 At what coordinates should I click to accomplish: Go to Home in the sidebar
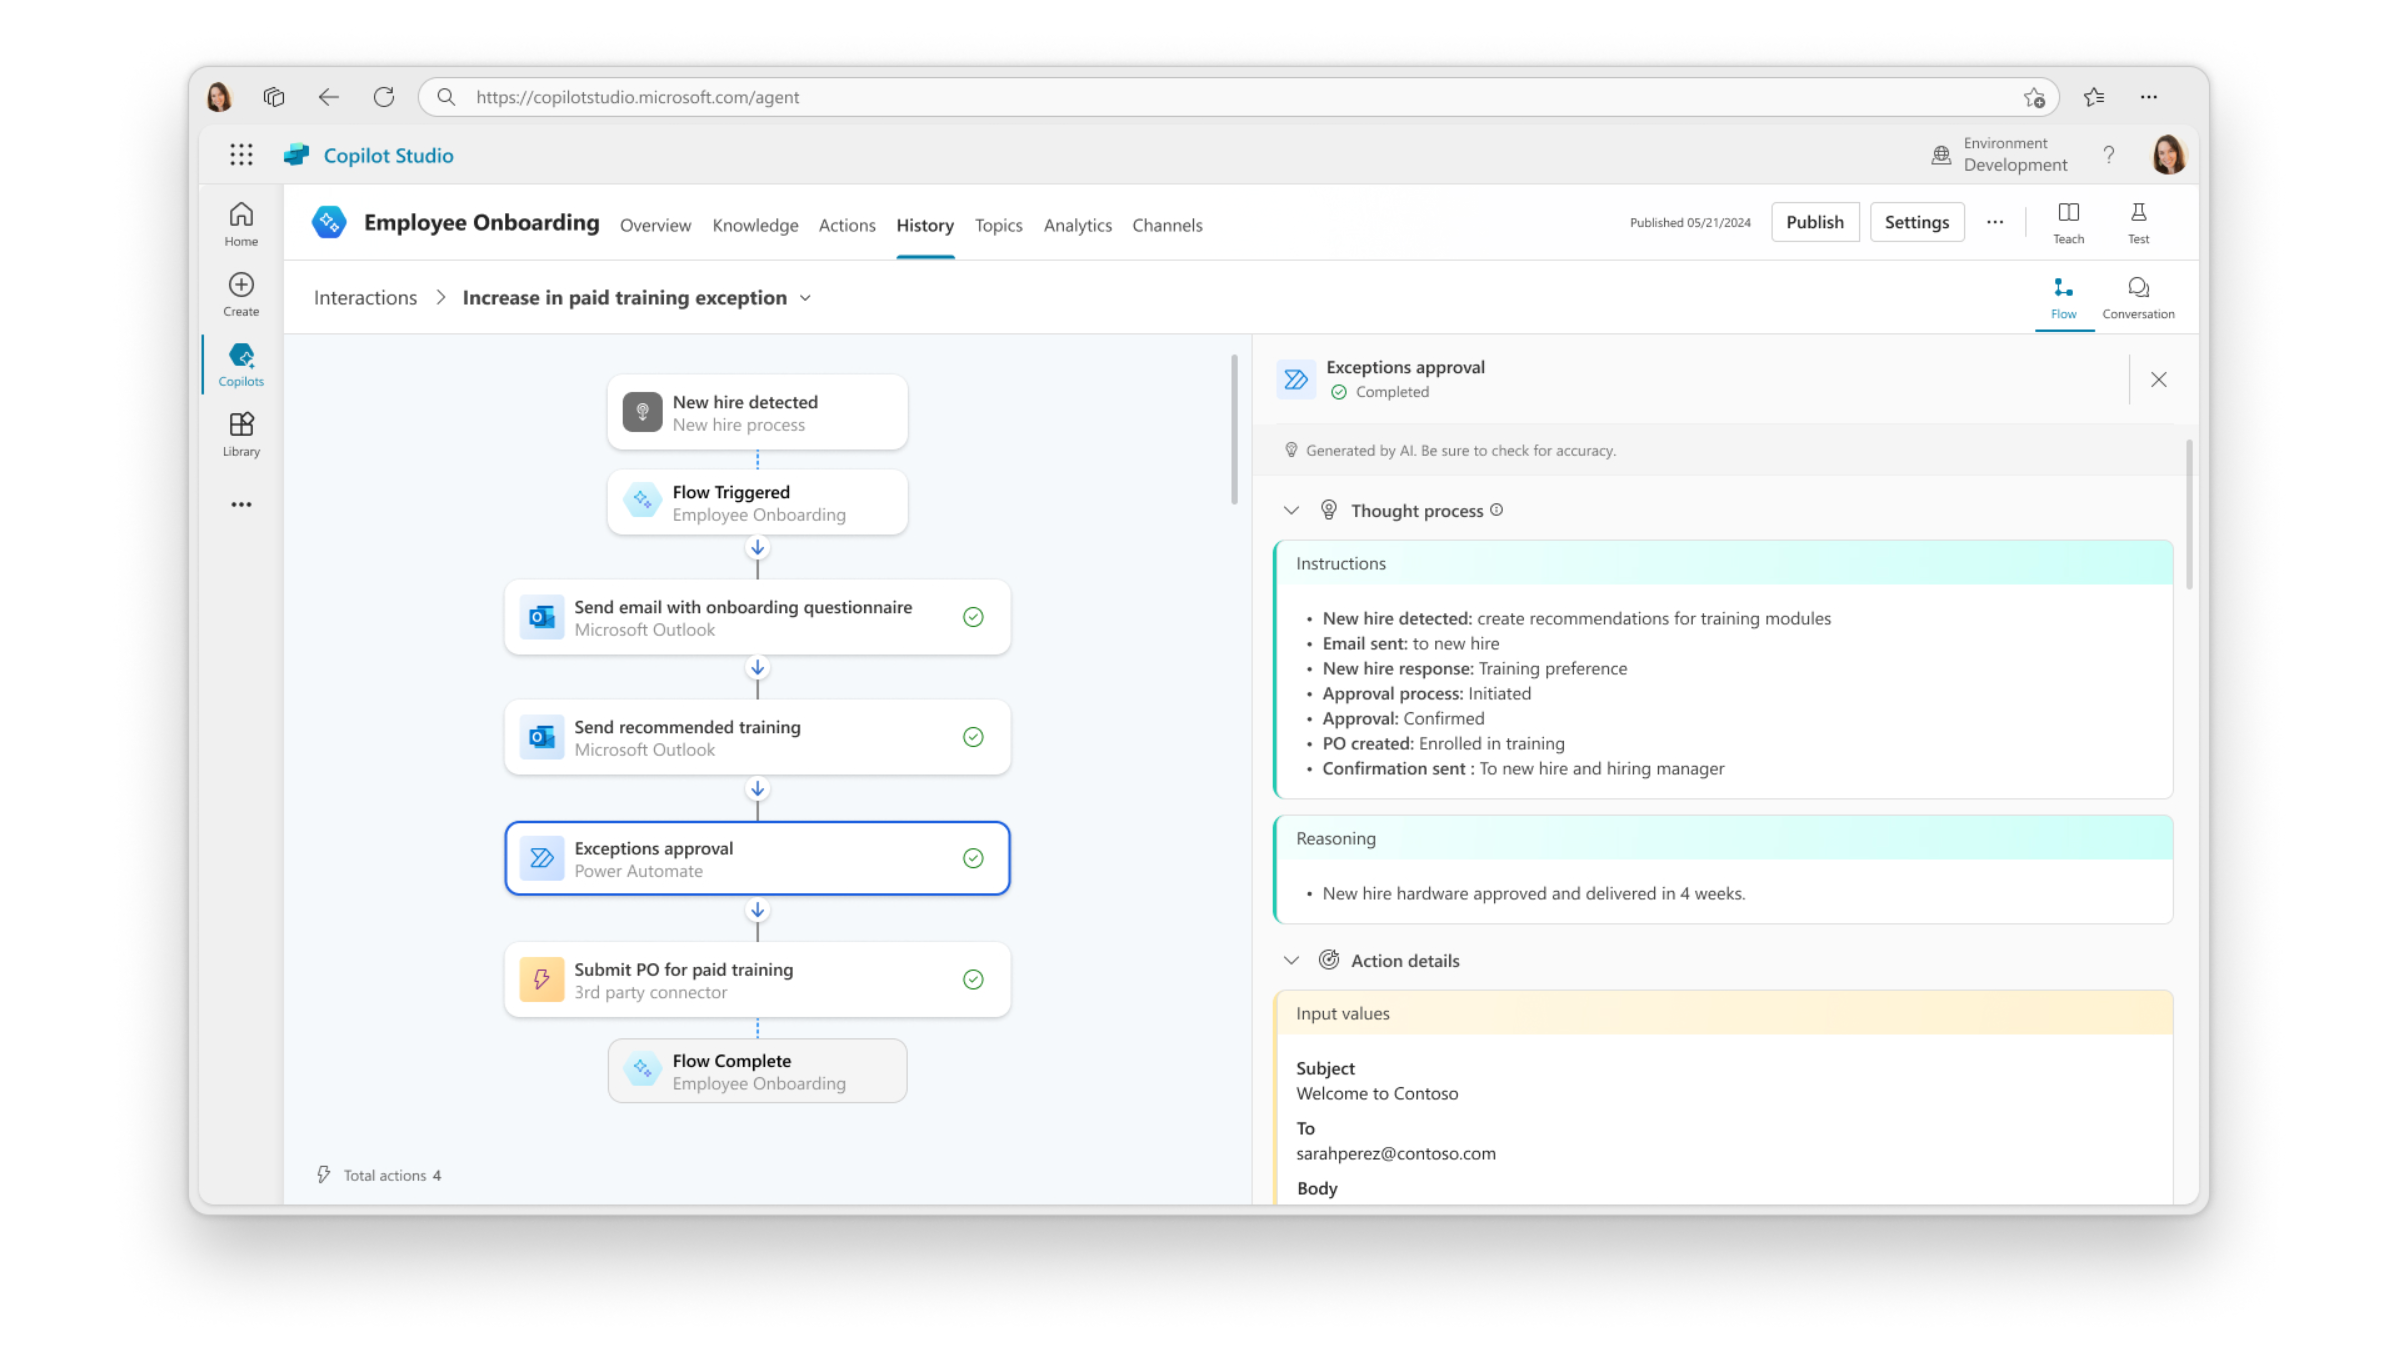point(241,224)
